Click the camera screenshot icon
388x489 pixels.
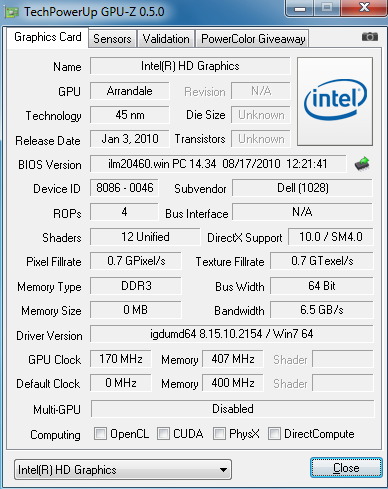tap(370, 37)
